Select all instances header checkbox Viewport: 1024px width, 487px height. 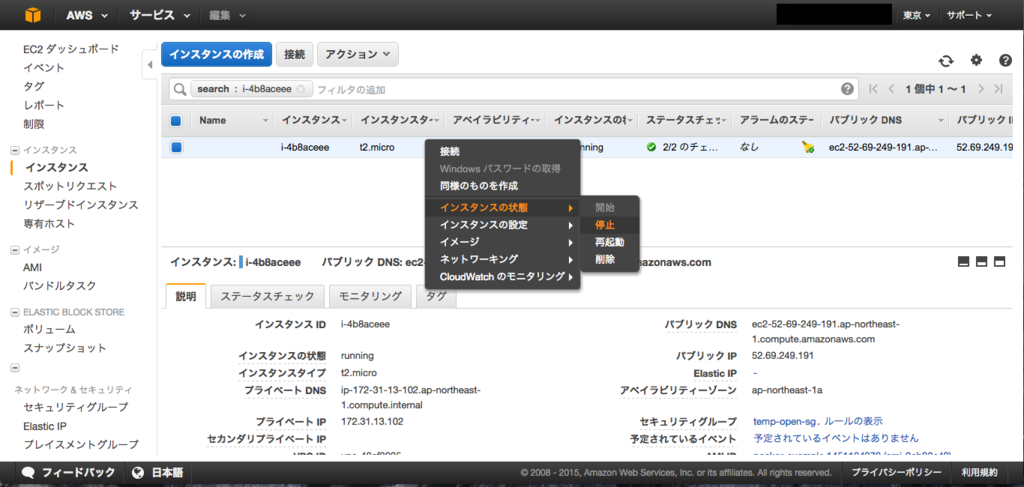click(x=176, y=121)
